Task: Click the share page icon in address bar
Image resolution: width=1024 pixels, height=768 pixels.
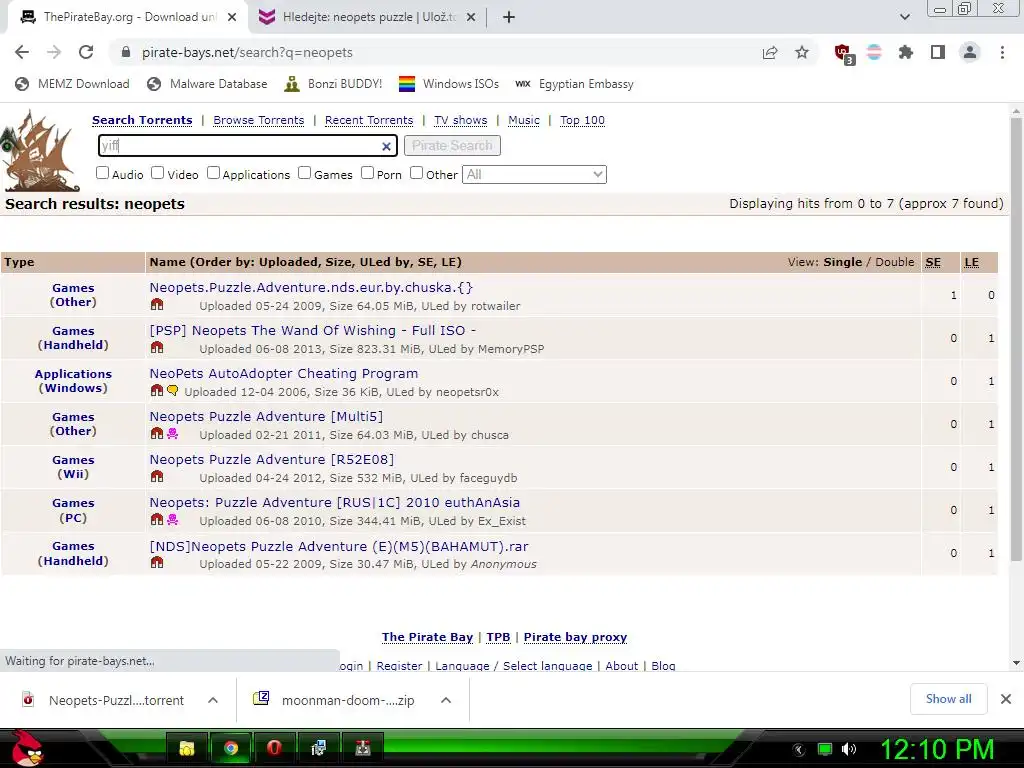Action: (770, 52)
